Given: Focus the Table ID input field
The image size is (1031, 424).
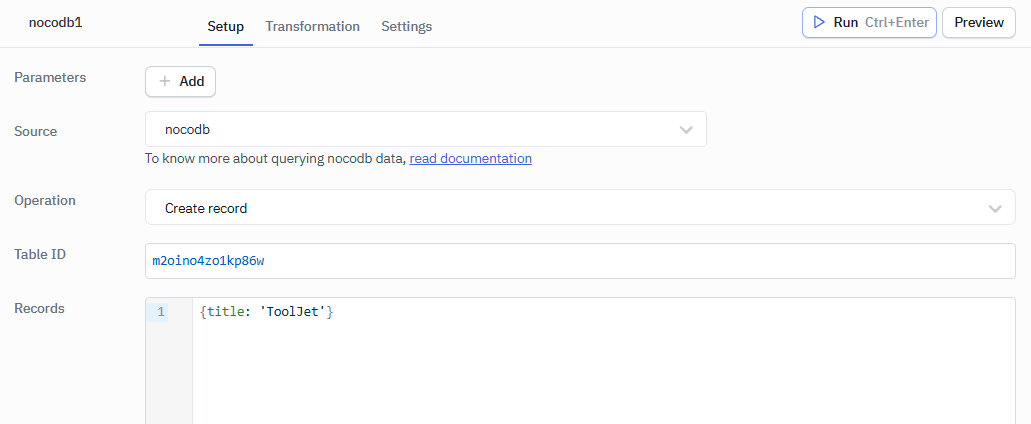Looking at the screenshot, I should pyautogui.click(x=580, y=261).
